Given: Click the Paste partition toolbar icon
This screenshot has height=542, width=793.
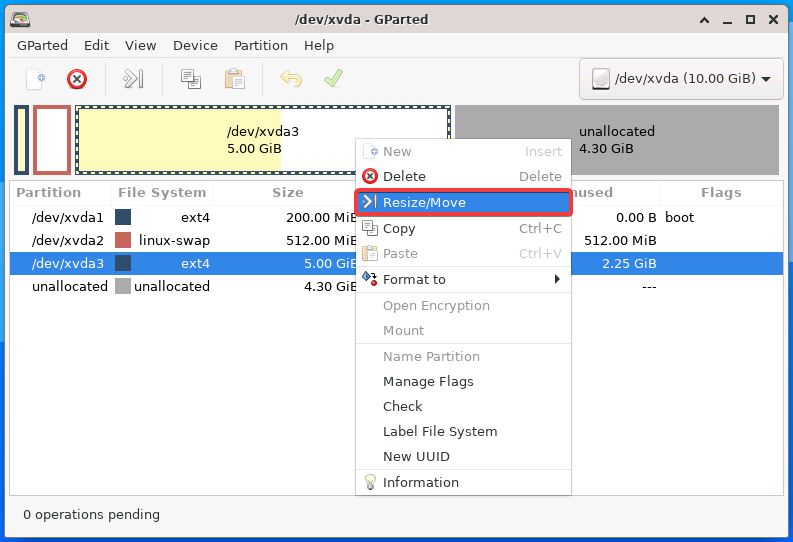Looking at the screenshot, I should (235, 79).
